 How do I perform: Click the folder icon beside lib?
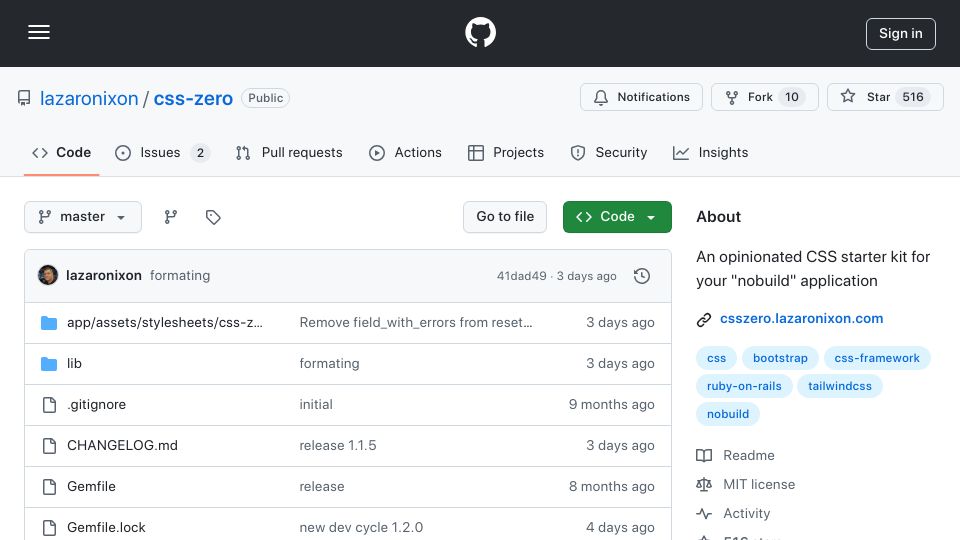[49, 364]
